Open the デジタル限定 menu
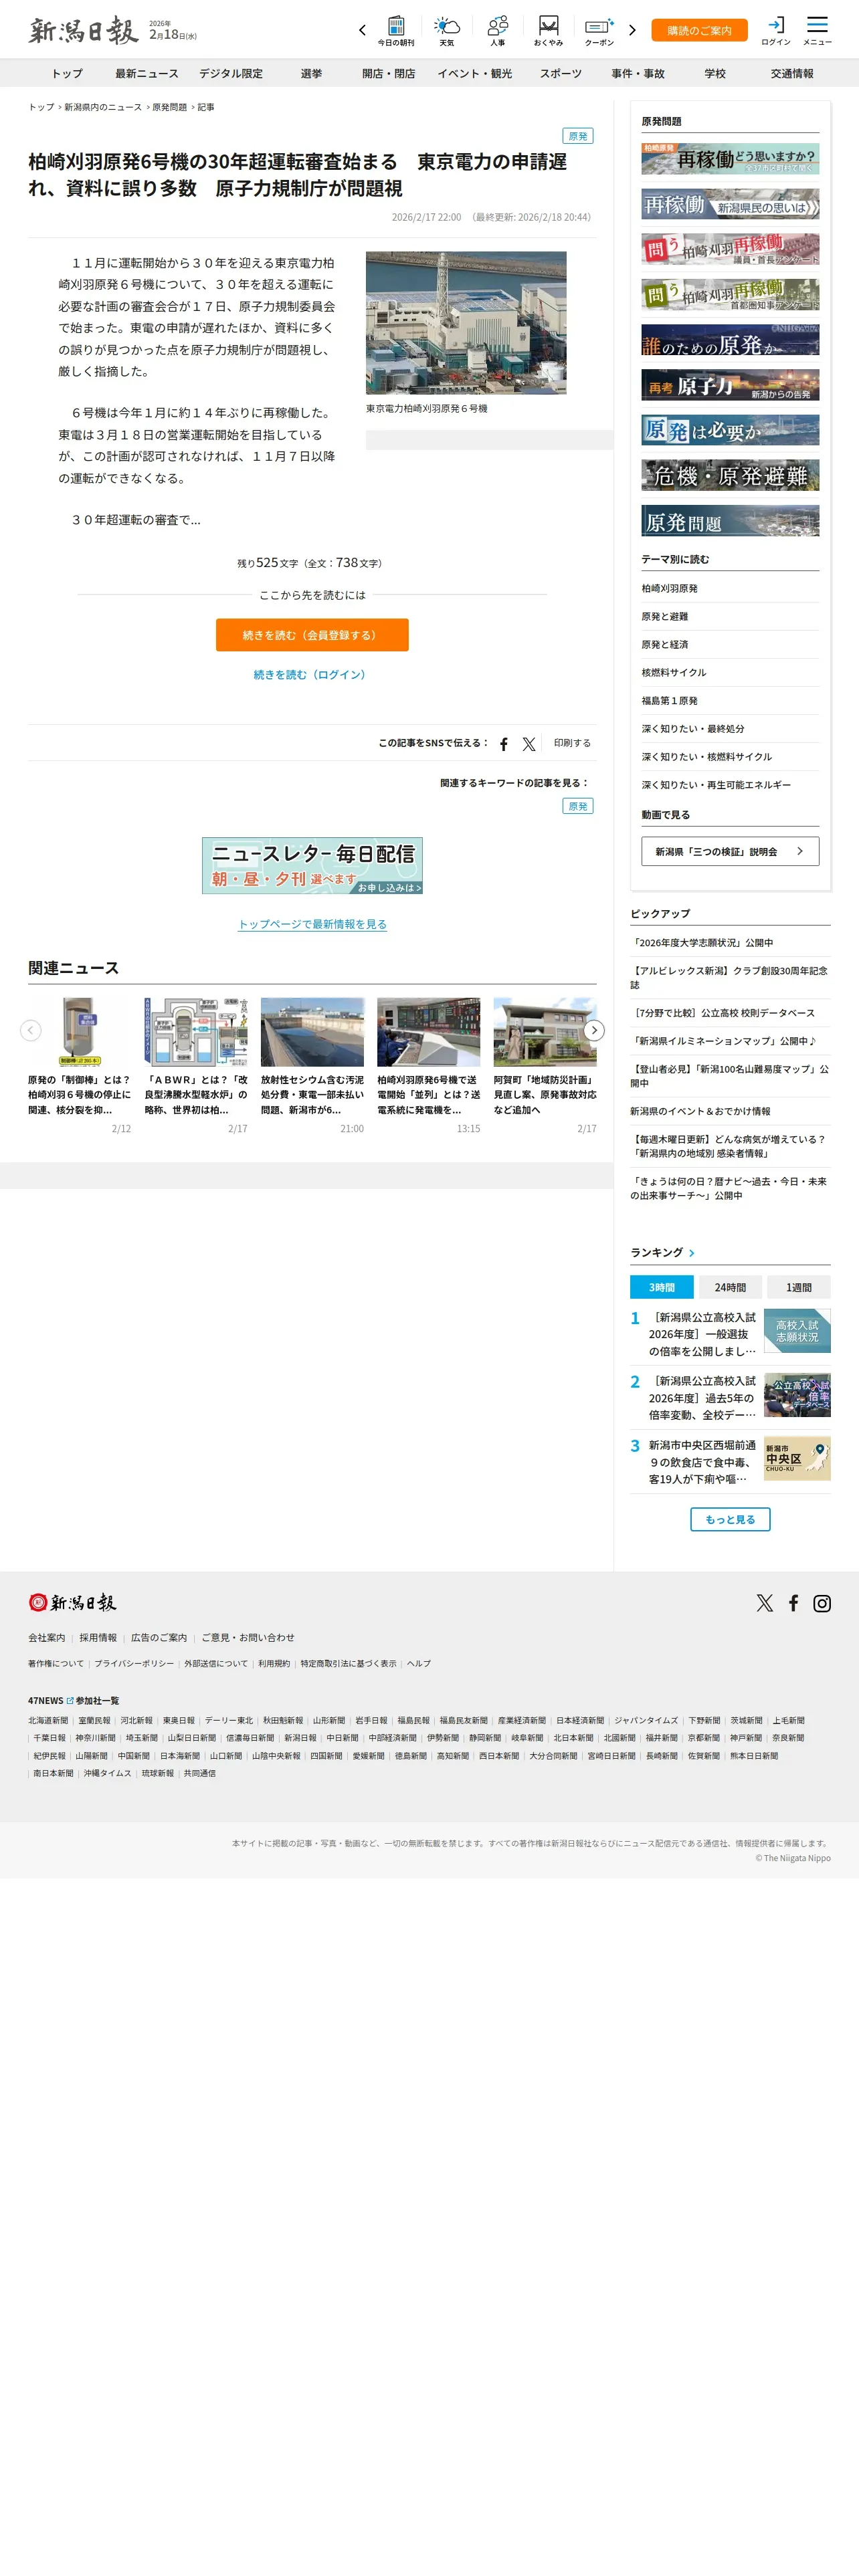Viewport: 859px width, 2576px height. pyautogui.click(x=231, y=73)
